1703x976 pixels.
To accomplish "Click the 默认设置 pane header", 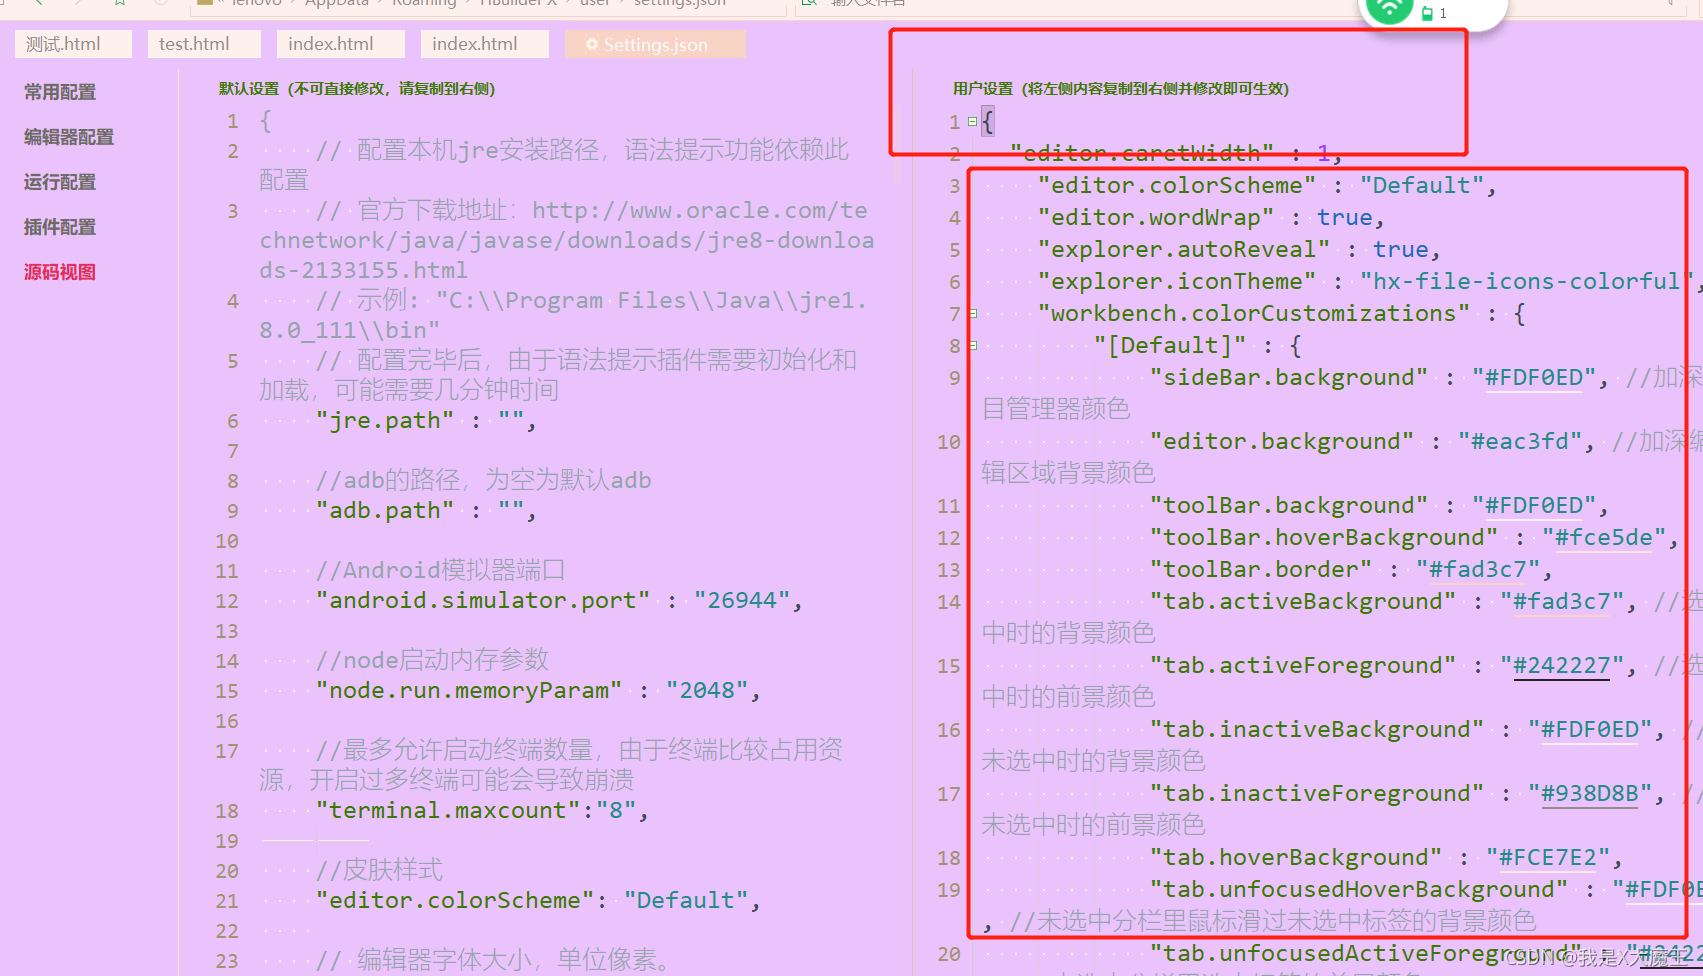I will click(357, 89).
